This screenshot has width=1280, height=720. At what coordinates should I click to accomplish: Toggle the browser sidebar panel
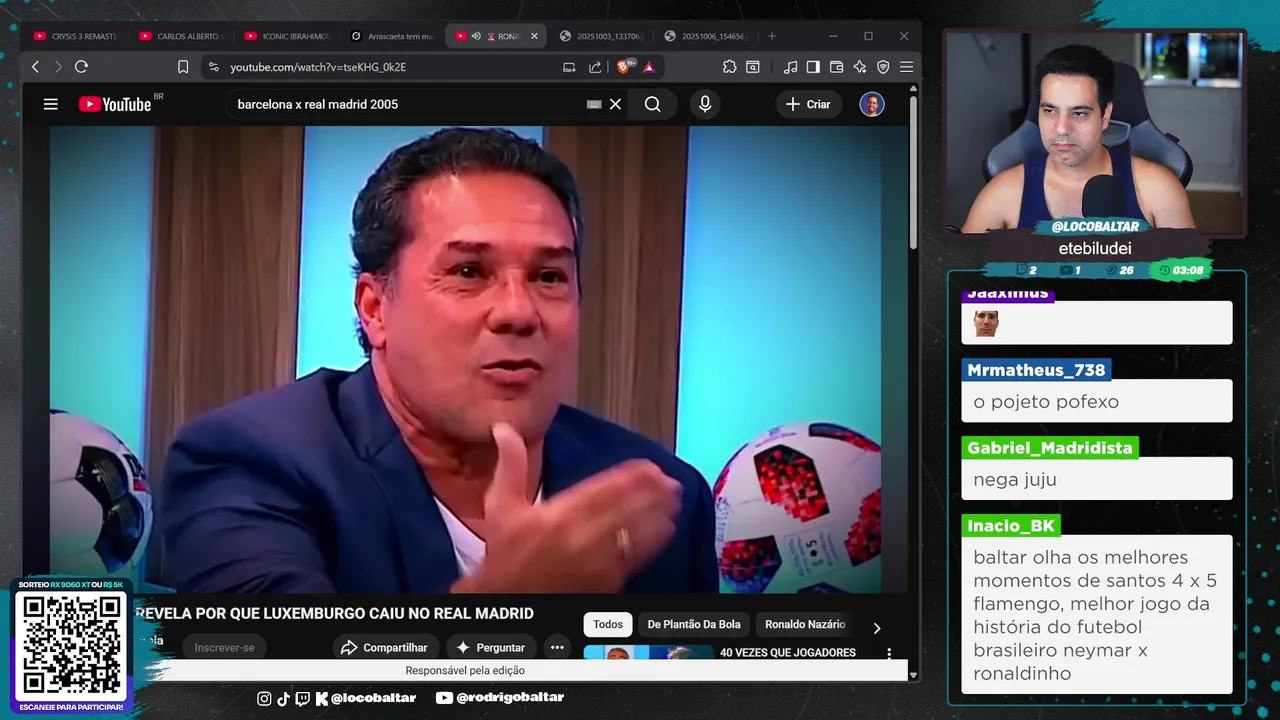pos(813,67)
